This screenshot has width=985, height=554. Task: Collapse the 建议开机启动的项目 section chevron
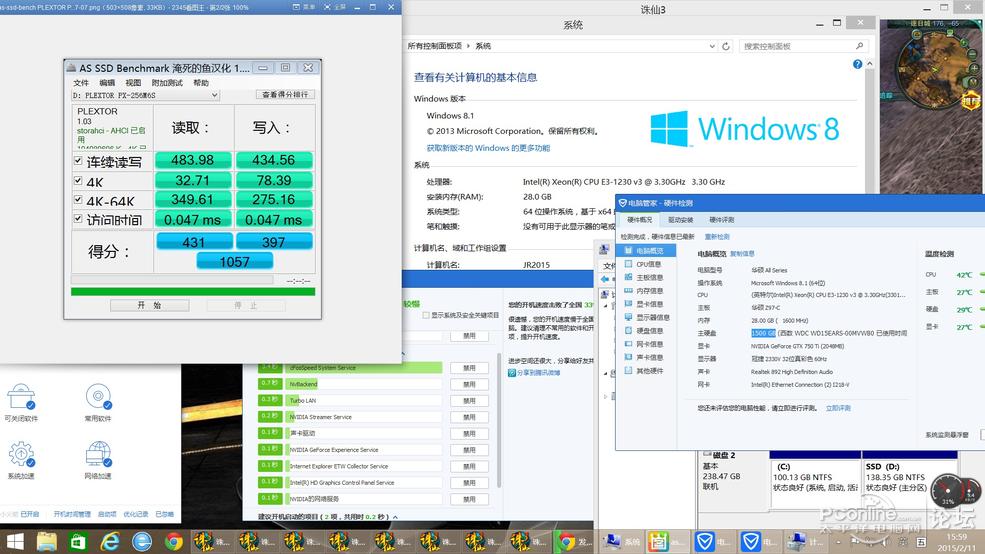click(396, 517)
